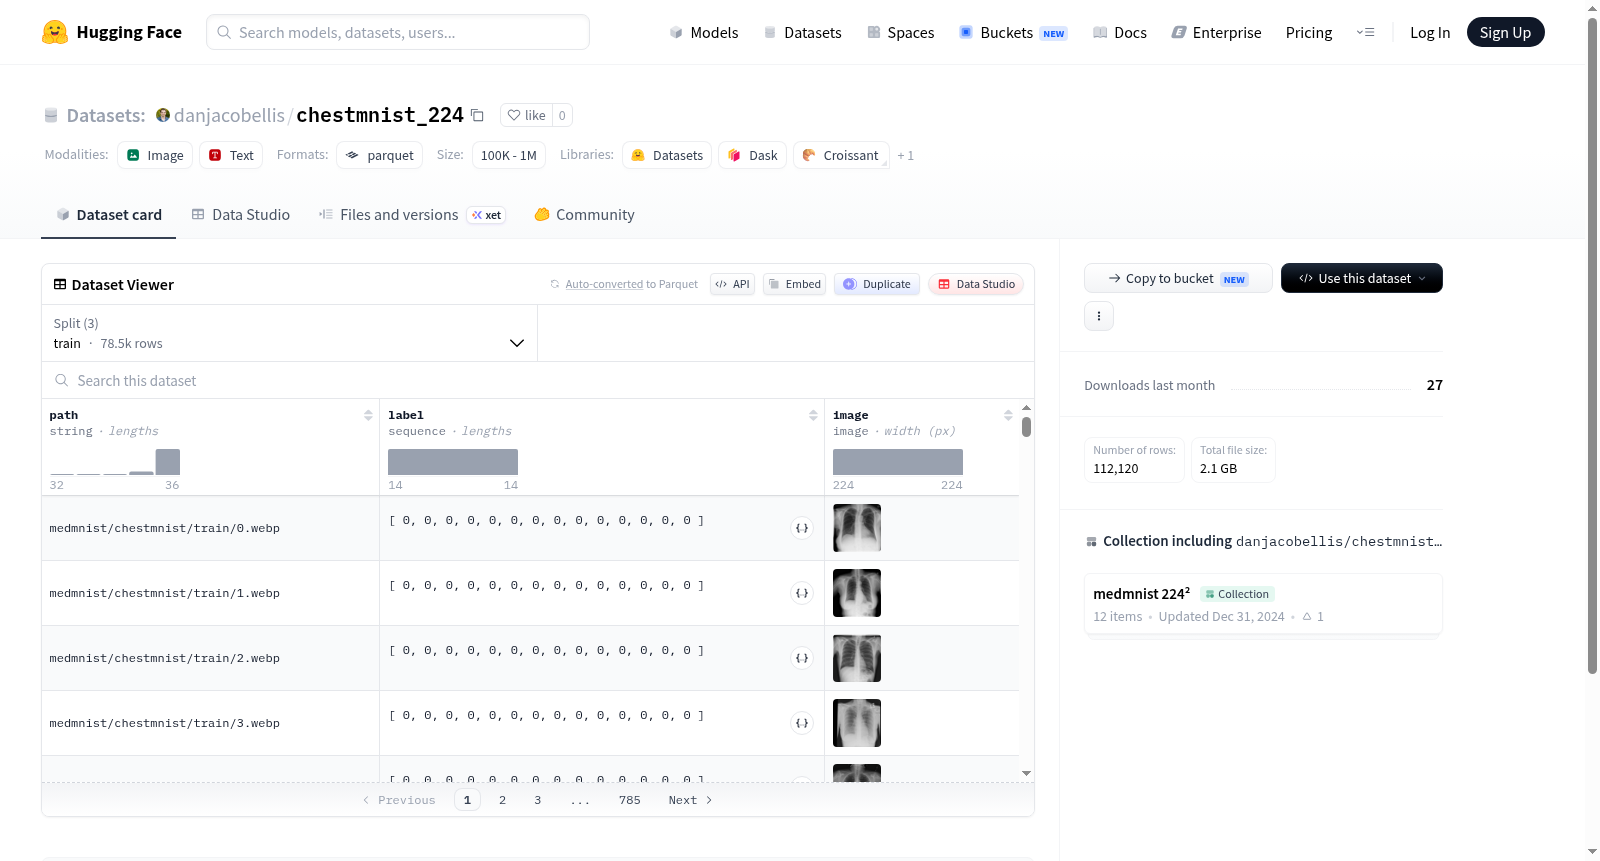The height and width of the screenshot is (861, 1600).
Task: Open the more options three-dot button
Action: click(x=1099, y=316)
